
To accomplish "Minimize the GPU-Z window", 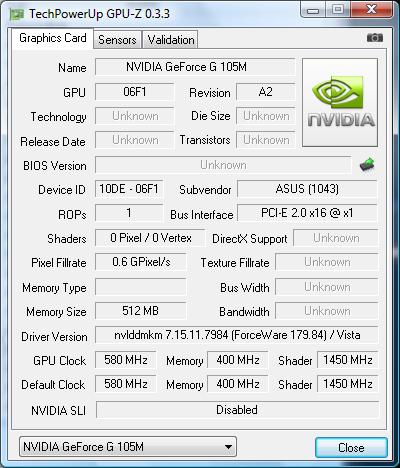I will pos(312,10).
